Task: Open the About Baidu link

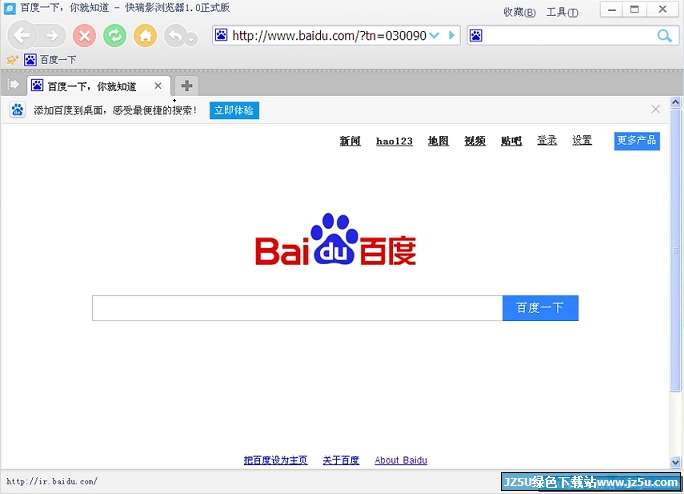Action: click(x=401, y=460)
